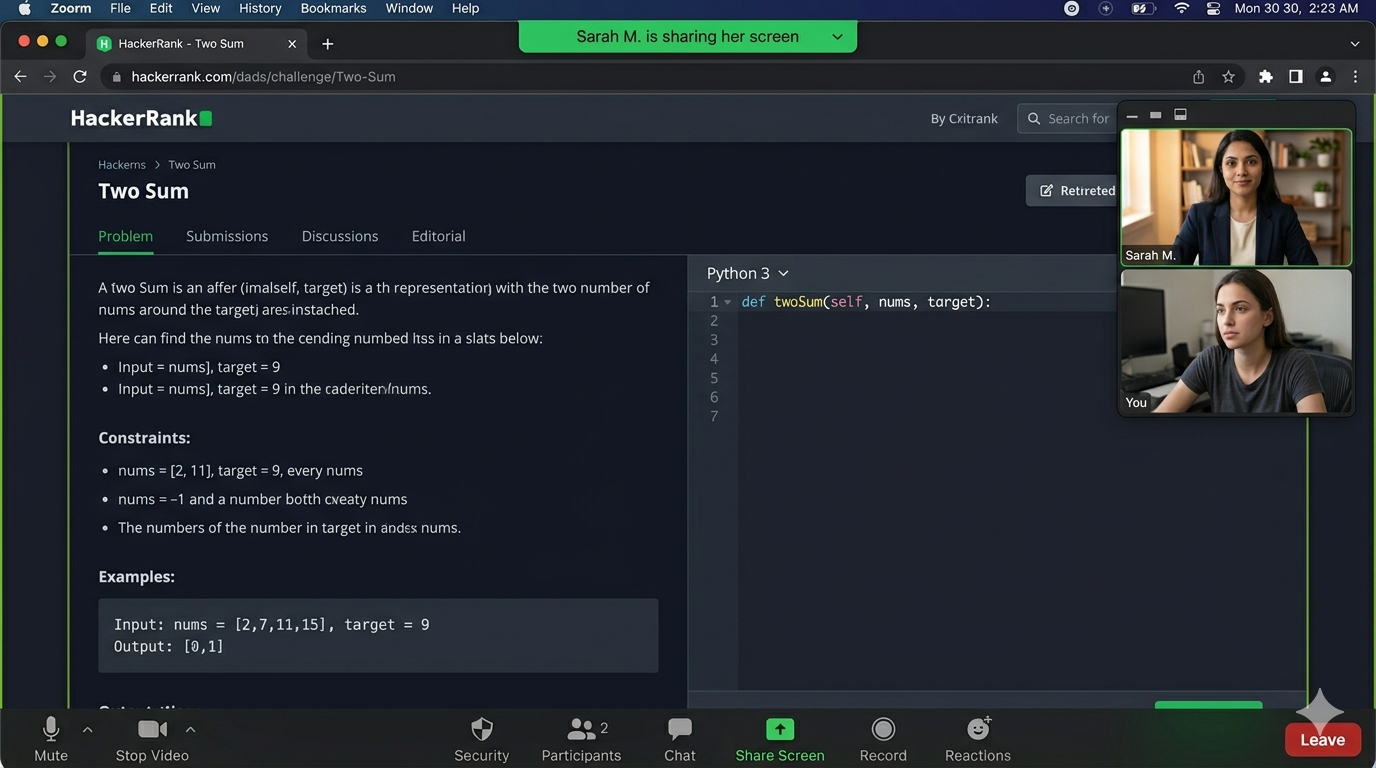
Task: Leave the meeting
Action: [1322, 740]
